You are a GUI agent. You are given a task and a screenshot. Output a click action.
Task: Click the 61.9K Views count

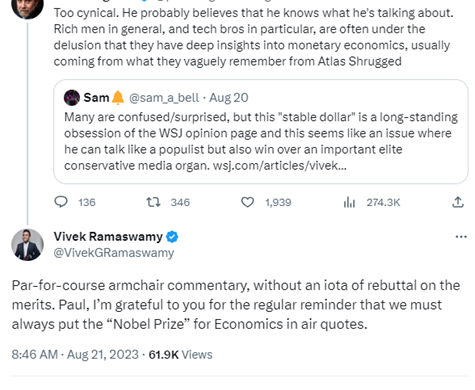click(180, 354)
